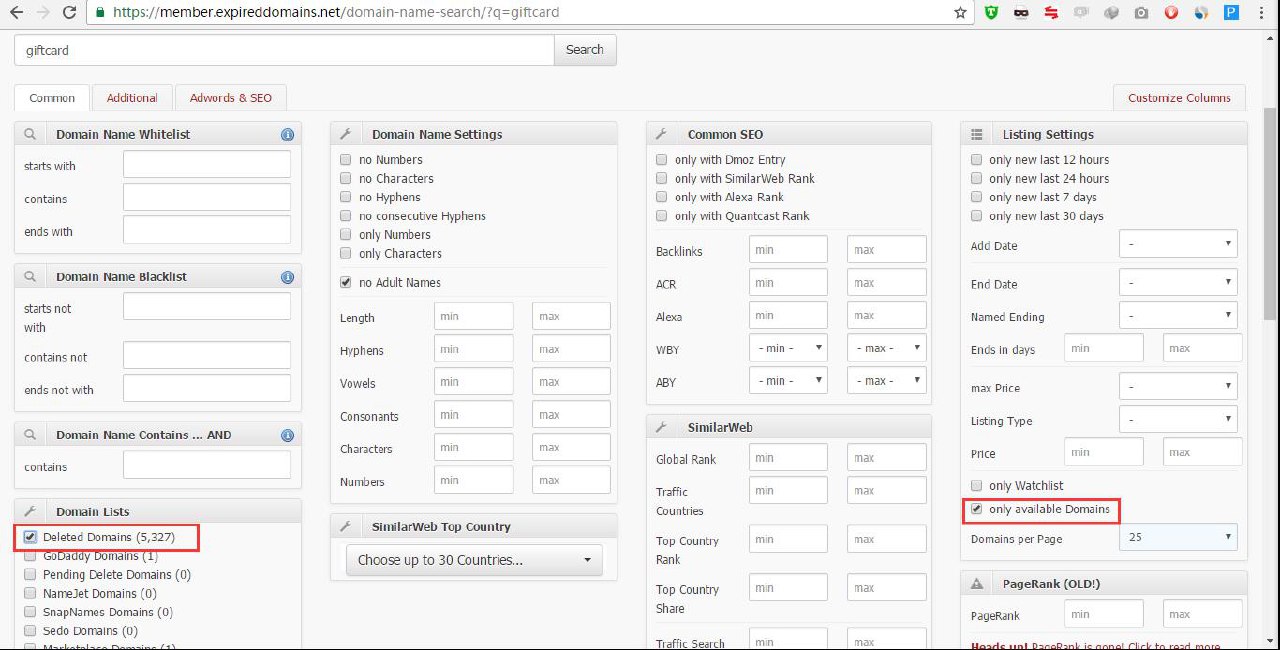
Task: Check only with Alexa Rank option
Action: point(662,197)
